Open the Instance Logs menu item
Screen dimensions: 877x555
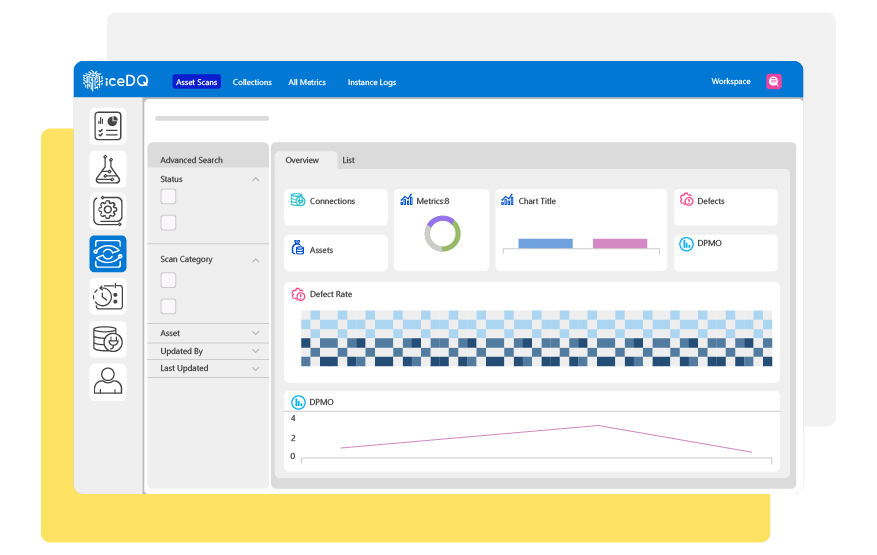click(x=372, y=82)
